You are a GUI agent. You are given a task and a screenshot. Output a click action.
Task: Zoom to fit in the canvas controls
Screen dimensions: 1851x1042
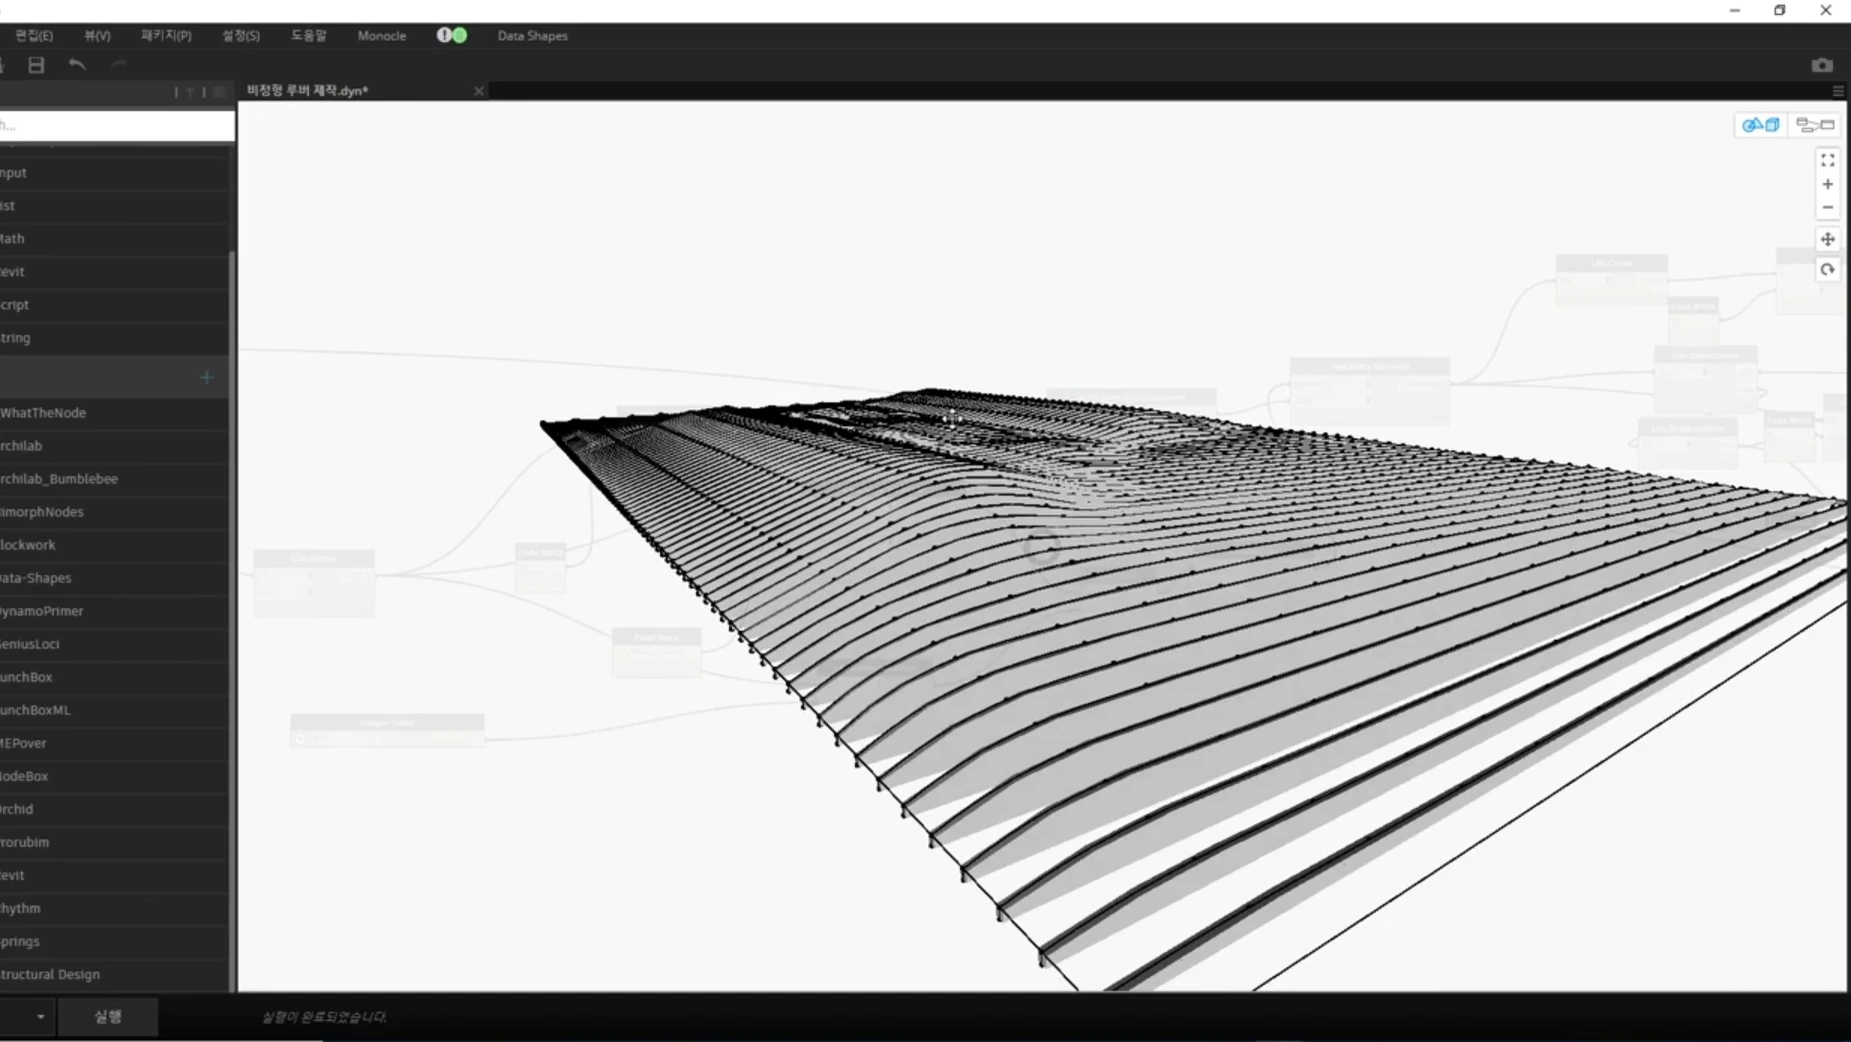(x=1827, y=160)
